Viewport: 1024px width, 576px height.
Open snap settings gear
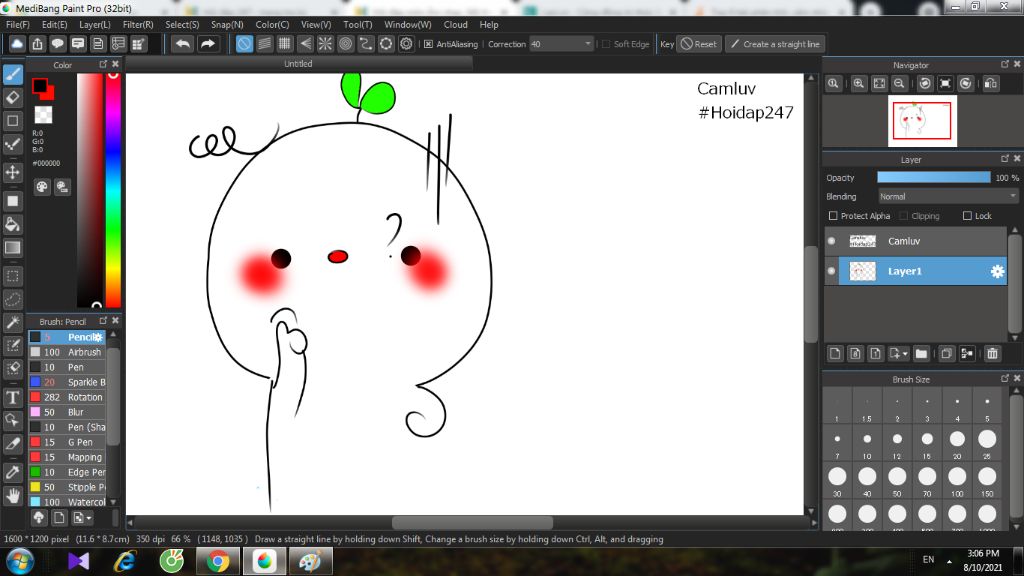click(406, 44)
